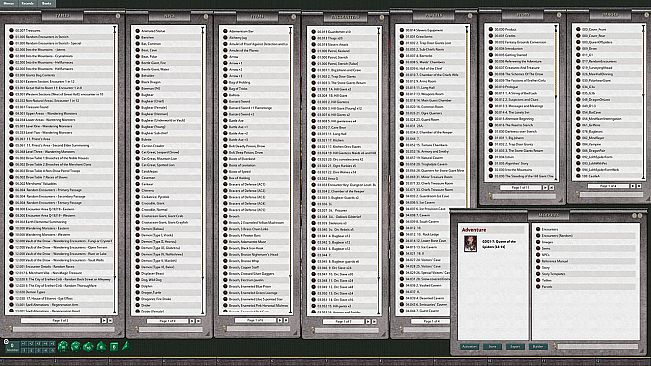The width and height of the screenshot is (651, 366).
Task: Go to next page in Tables window
Action: [104, 320]
